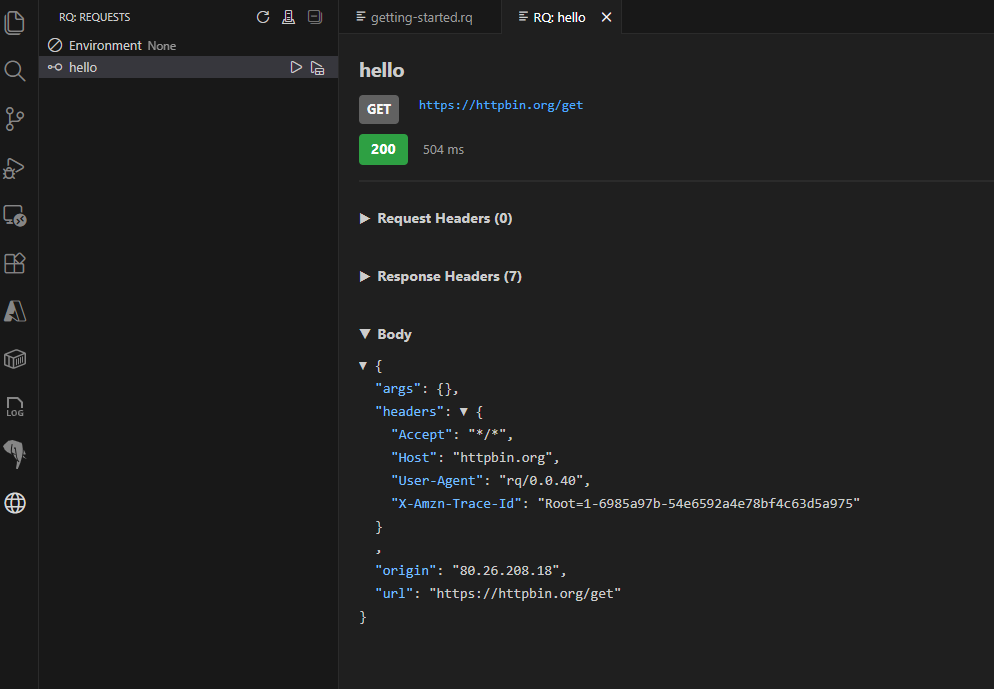Run the hello request via its play icon
The width and height of the screenshot is (994, 689).
pyautogui.click(x=296, y=66)
